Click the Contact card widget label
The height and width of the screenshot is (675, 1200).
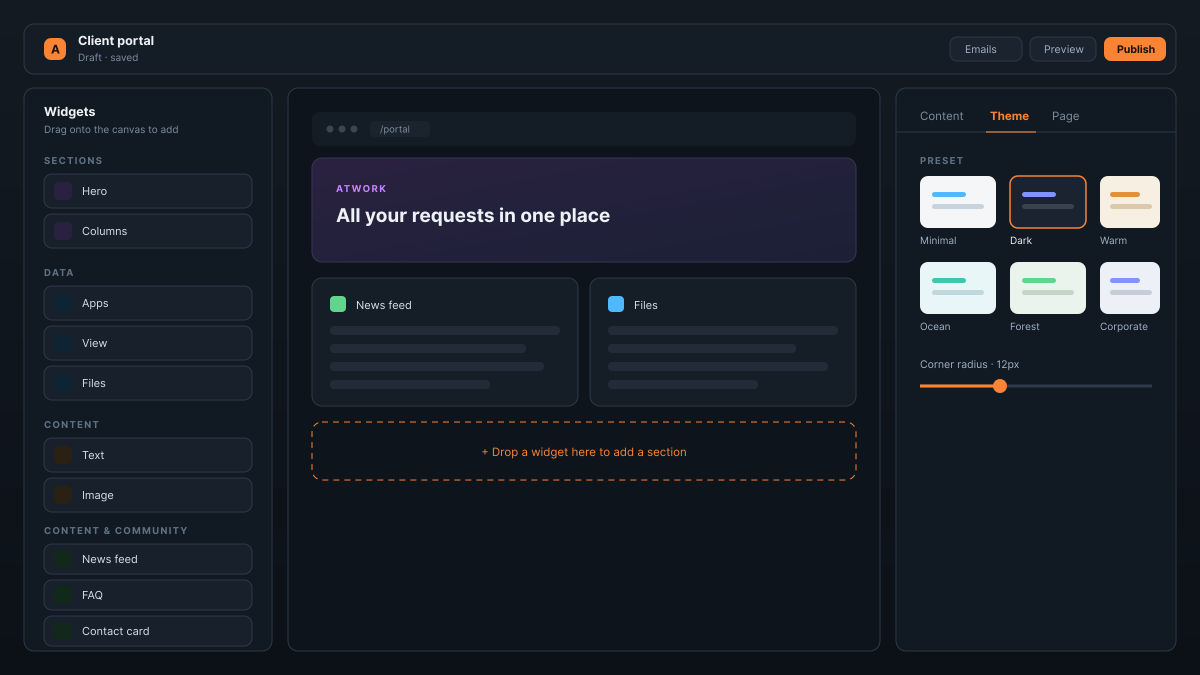[x=116, y=631]
